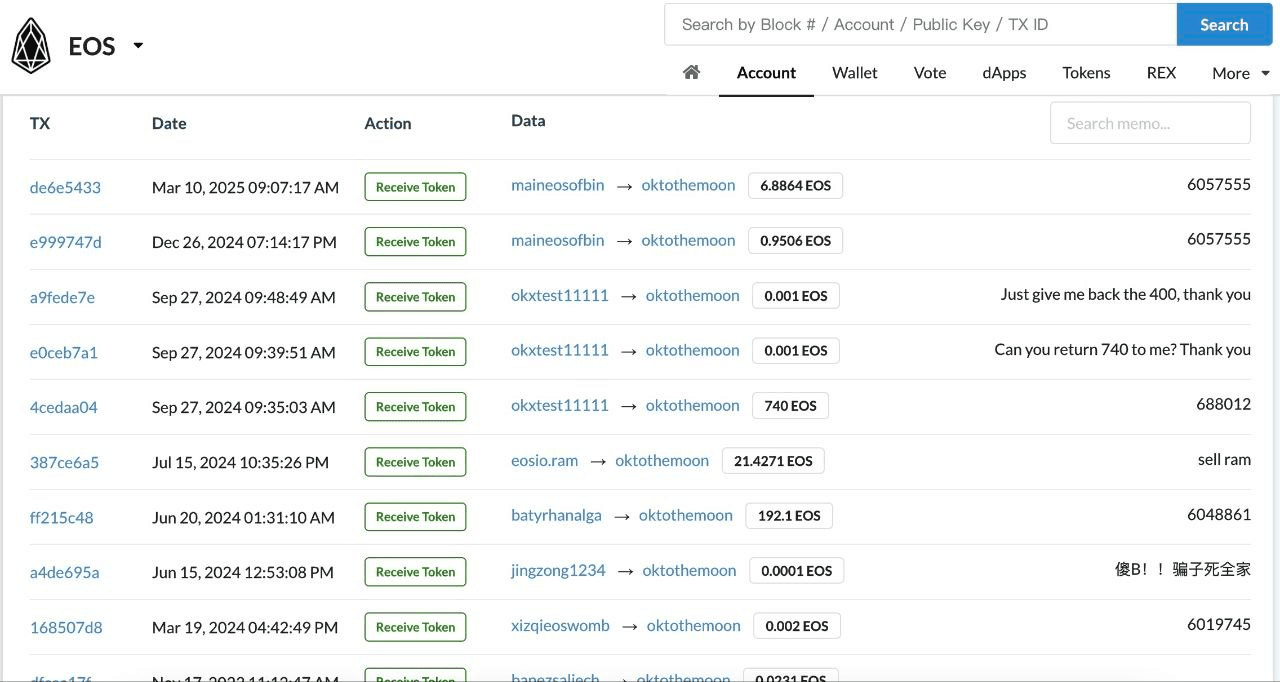
Task: Open the dApps tab
Action: [1004, 73]
